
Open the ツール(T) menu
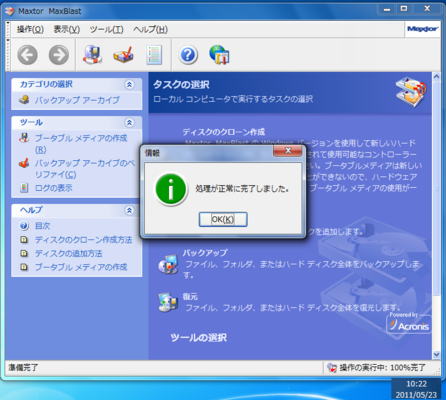point(106,29)
